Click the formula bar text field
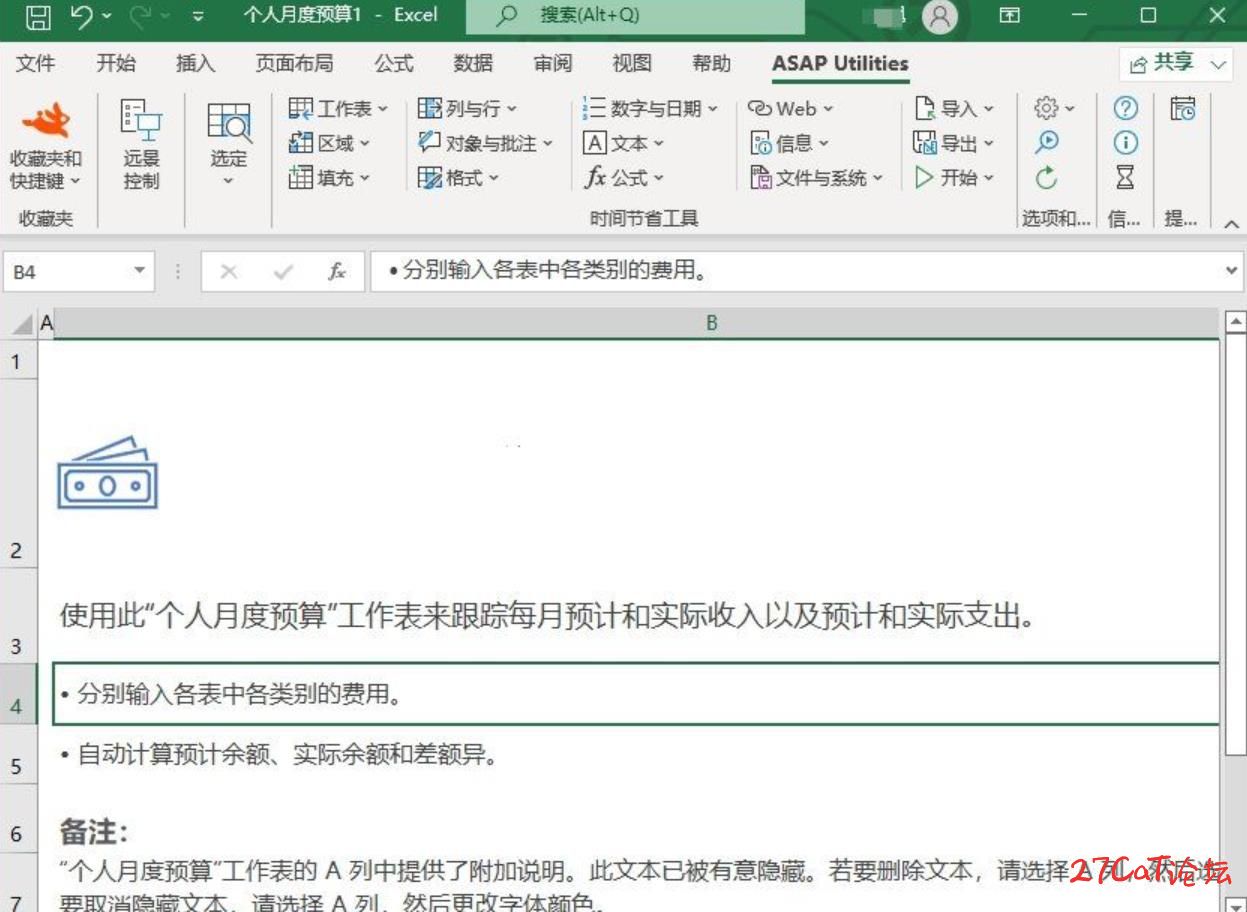Image resolution: width=1247 pixels, height=912 pixels. 795,271
